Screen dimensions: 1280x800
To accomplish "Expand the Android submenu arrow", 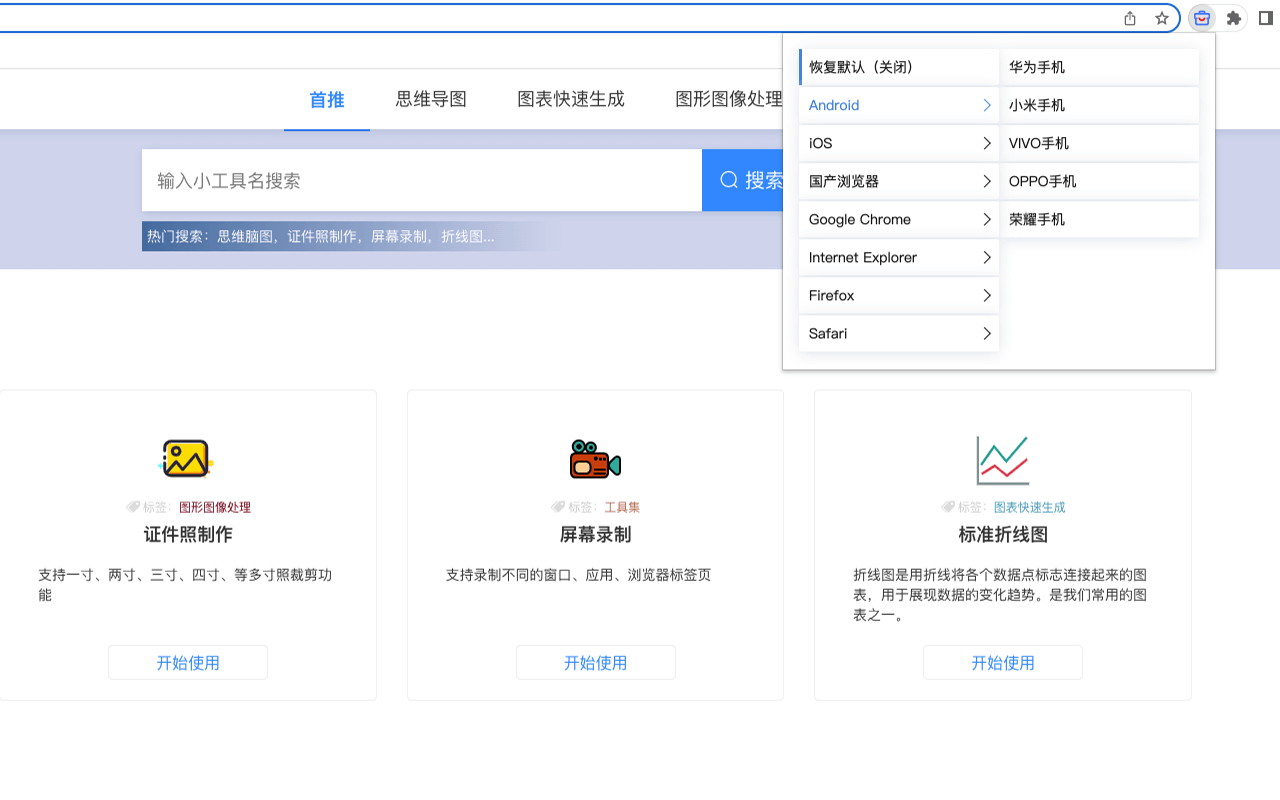I will point(986,105).
